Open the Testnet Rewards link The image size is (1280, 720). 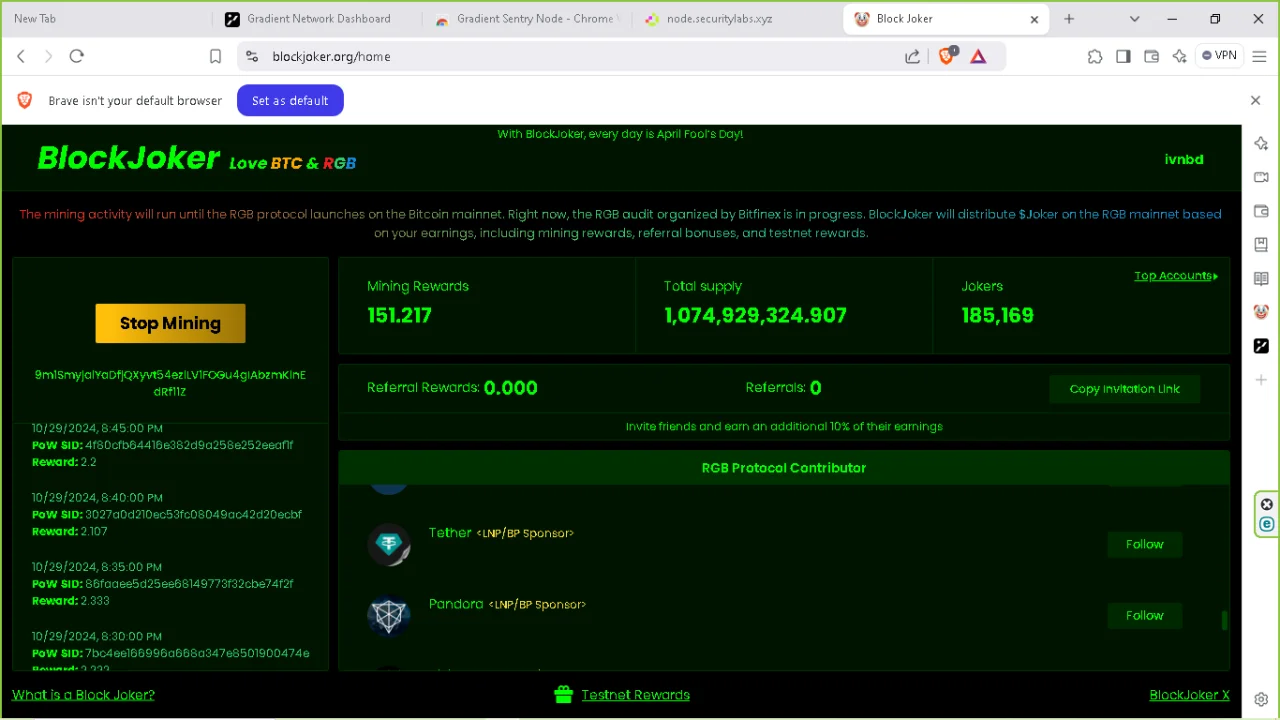tap(635, 695)
